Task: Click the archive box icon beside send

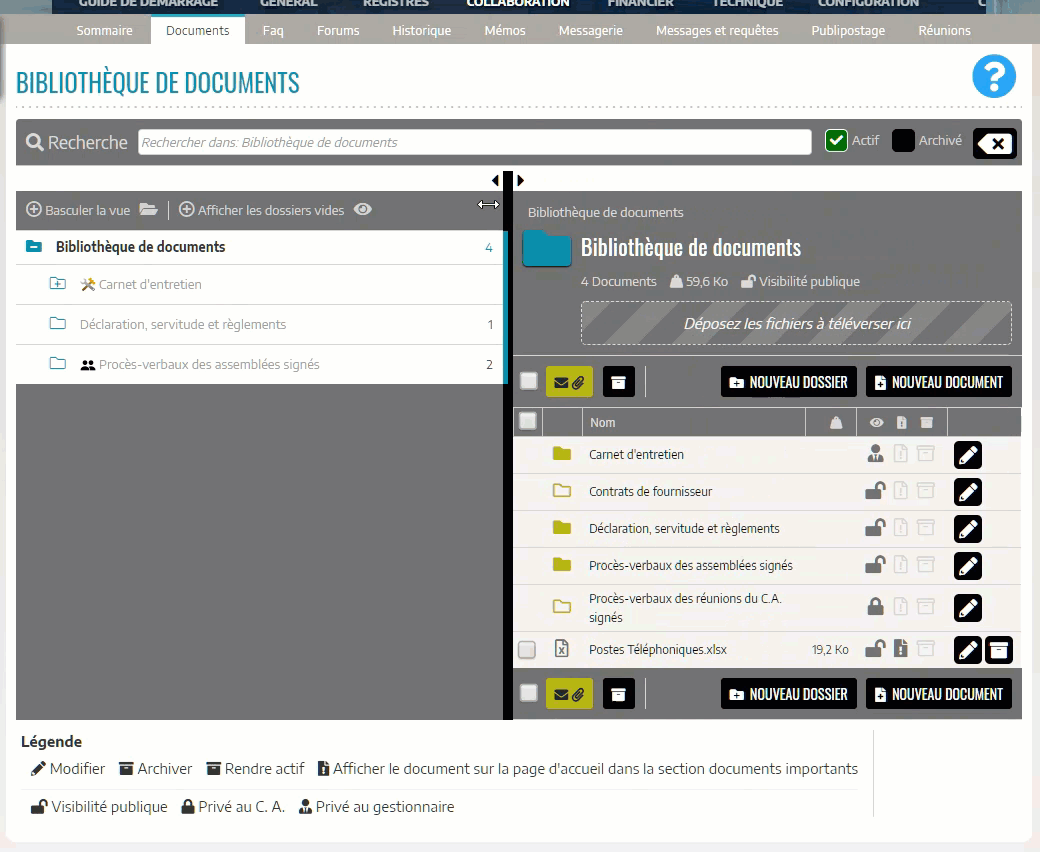Action: coord(618,381)
